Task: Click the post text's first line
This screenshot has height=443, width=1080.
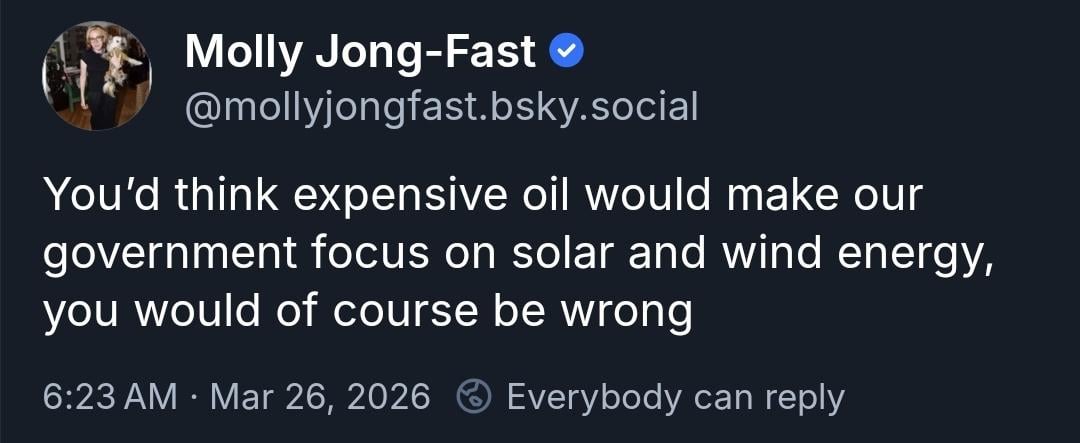Action: 481,196
